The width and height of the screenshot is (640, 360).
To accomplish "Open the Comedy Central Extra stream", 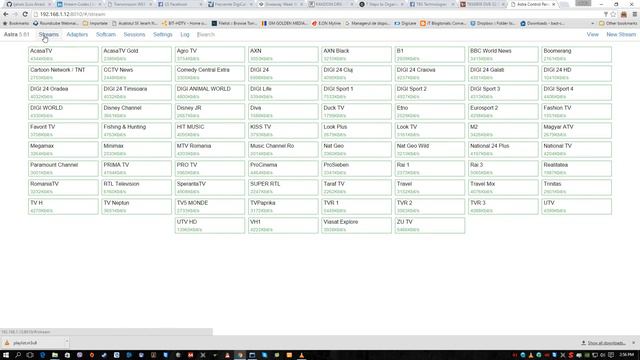I will (210, 73).
